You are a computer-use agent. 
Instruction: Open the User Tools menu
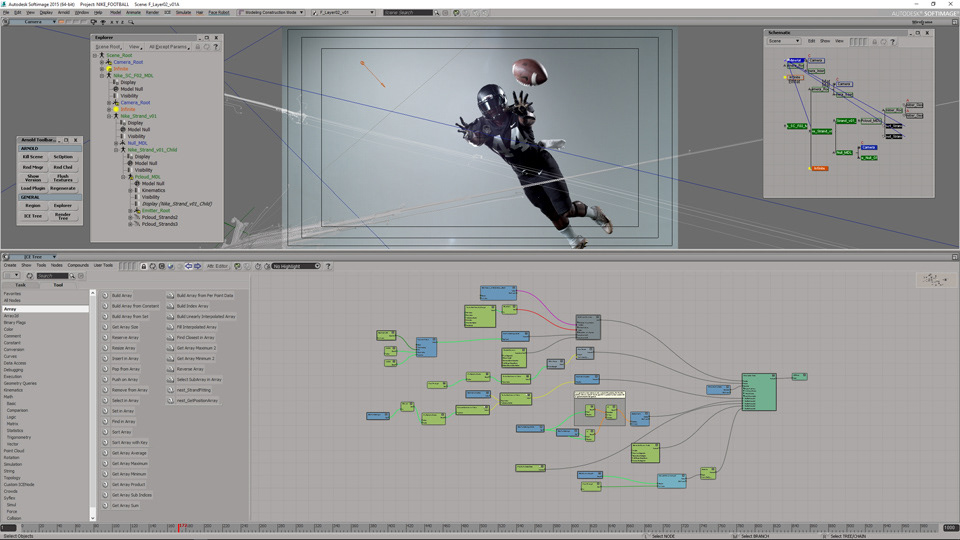(103, 266)
